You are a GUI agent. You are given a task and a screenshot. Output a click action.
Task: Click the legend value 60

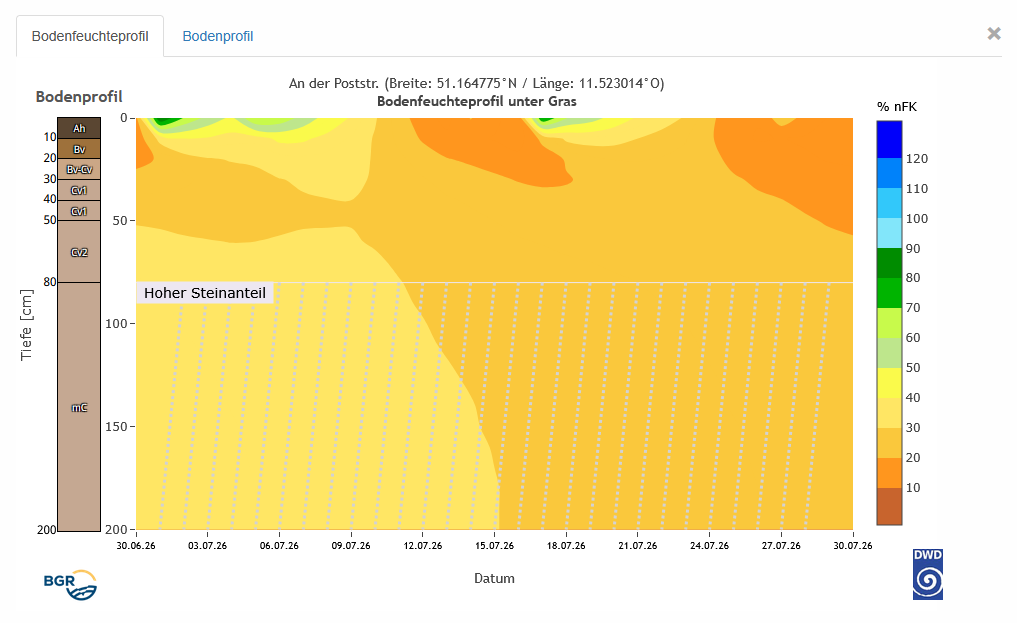[913, 338]
